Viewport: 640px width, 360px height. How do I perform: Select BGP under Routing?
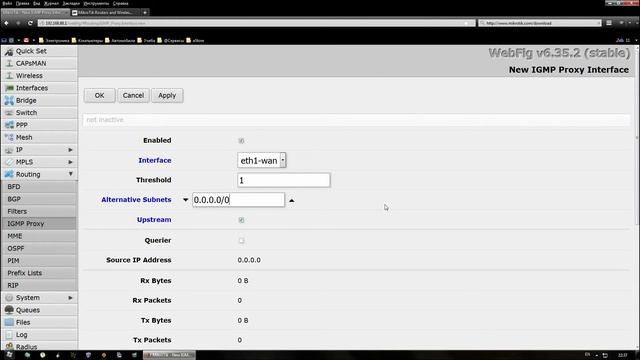click(x=39, y=199)
